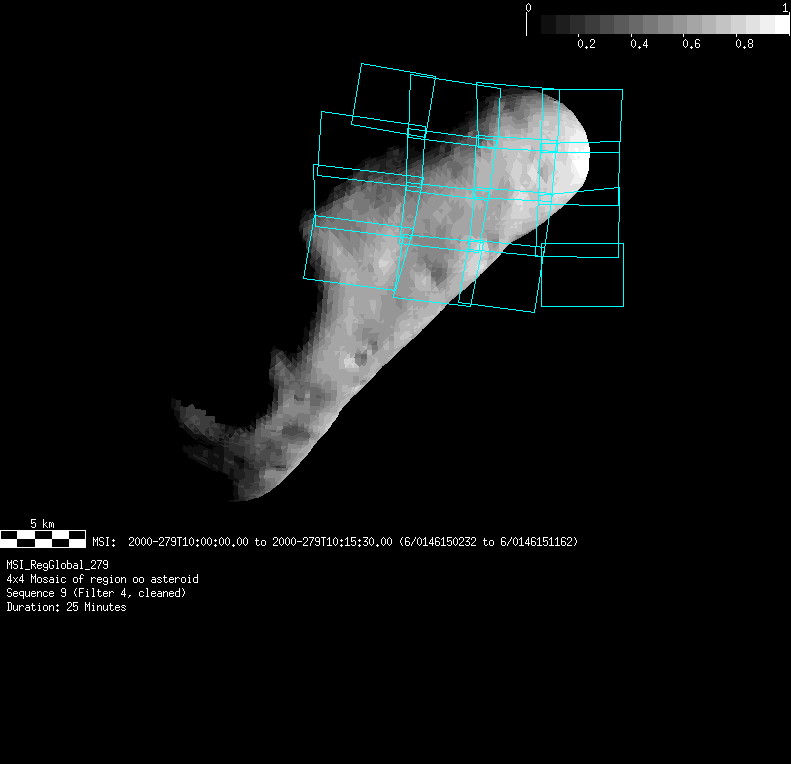Select the MSI_RegGlobal_279 title line
This screenshot has width=791, height=764.
(x=57, y=565)
